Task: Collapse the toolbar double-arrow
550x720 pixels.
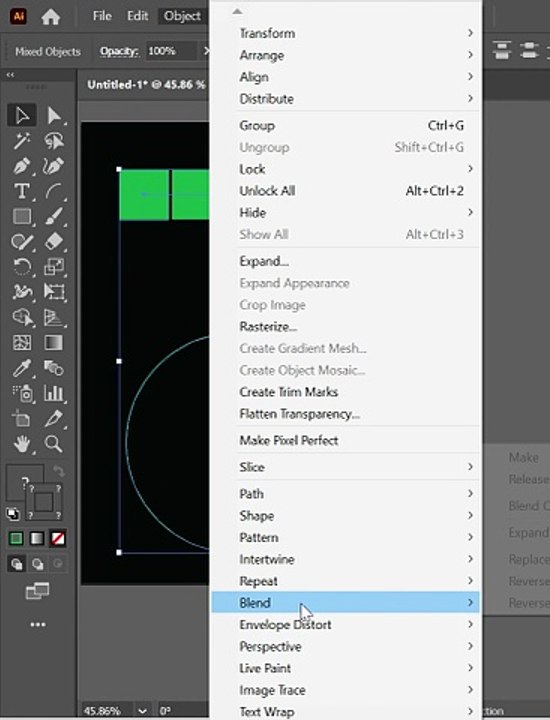Action: (10, 74)
